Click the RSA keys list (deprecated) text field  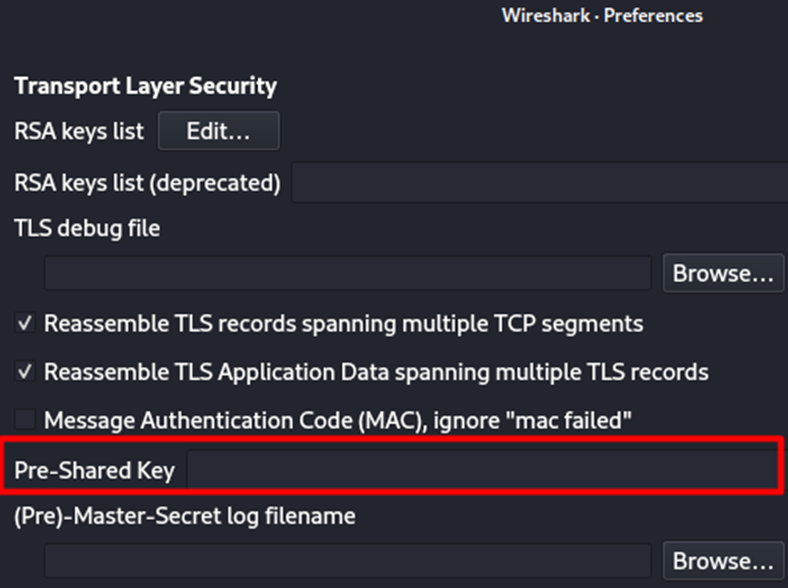coord(538,183)
